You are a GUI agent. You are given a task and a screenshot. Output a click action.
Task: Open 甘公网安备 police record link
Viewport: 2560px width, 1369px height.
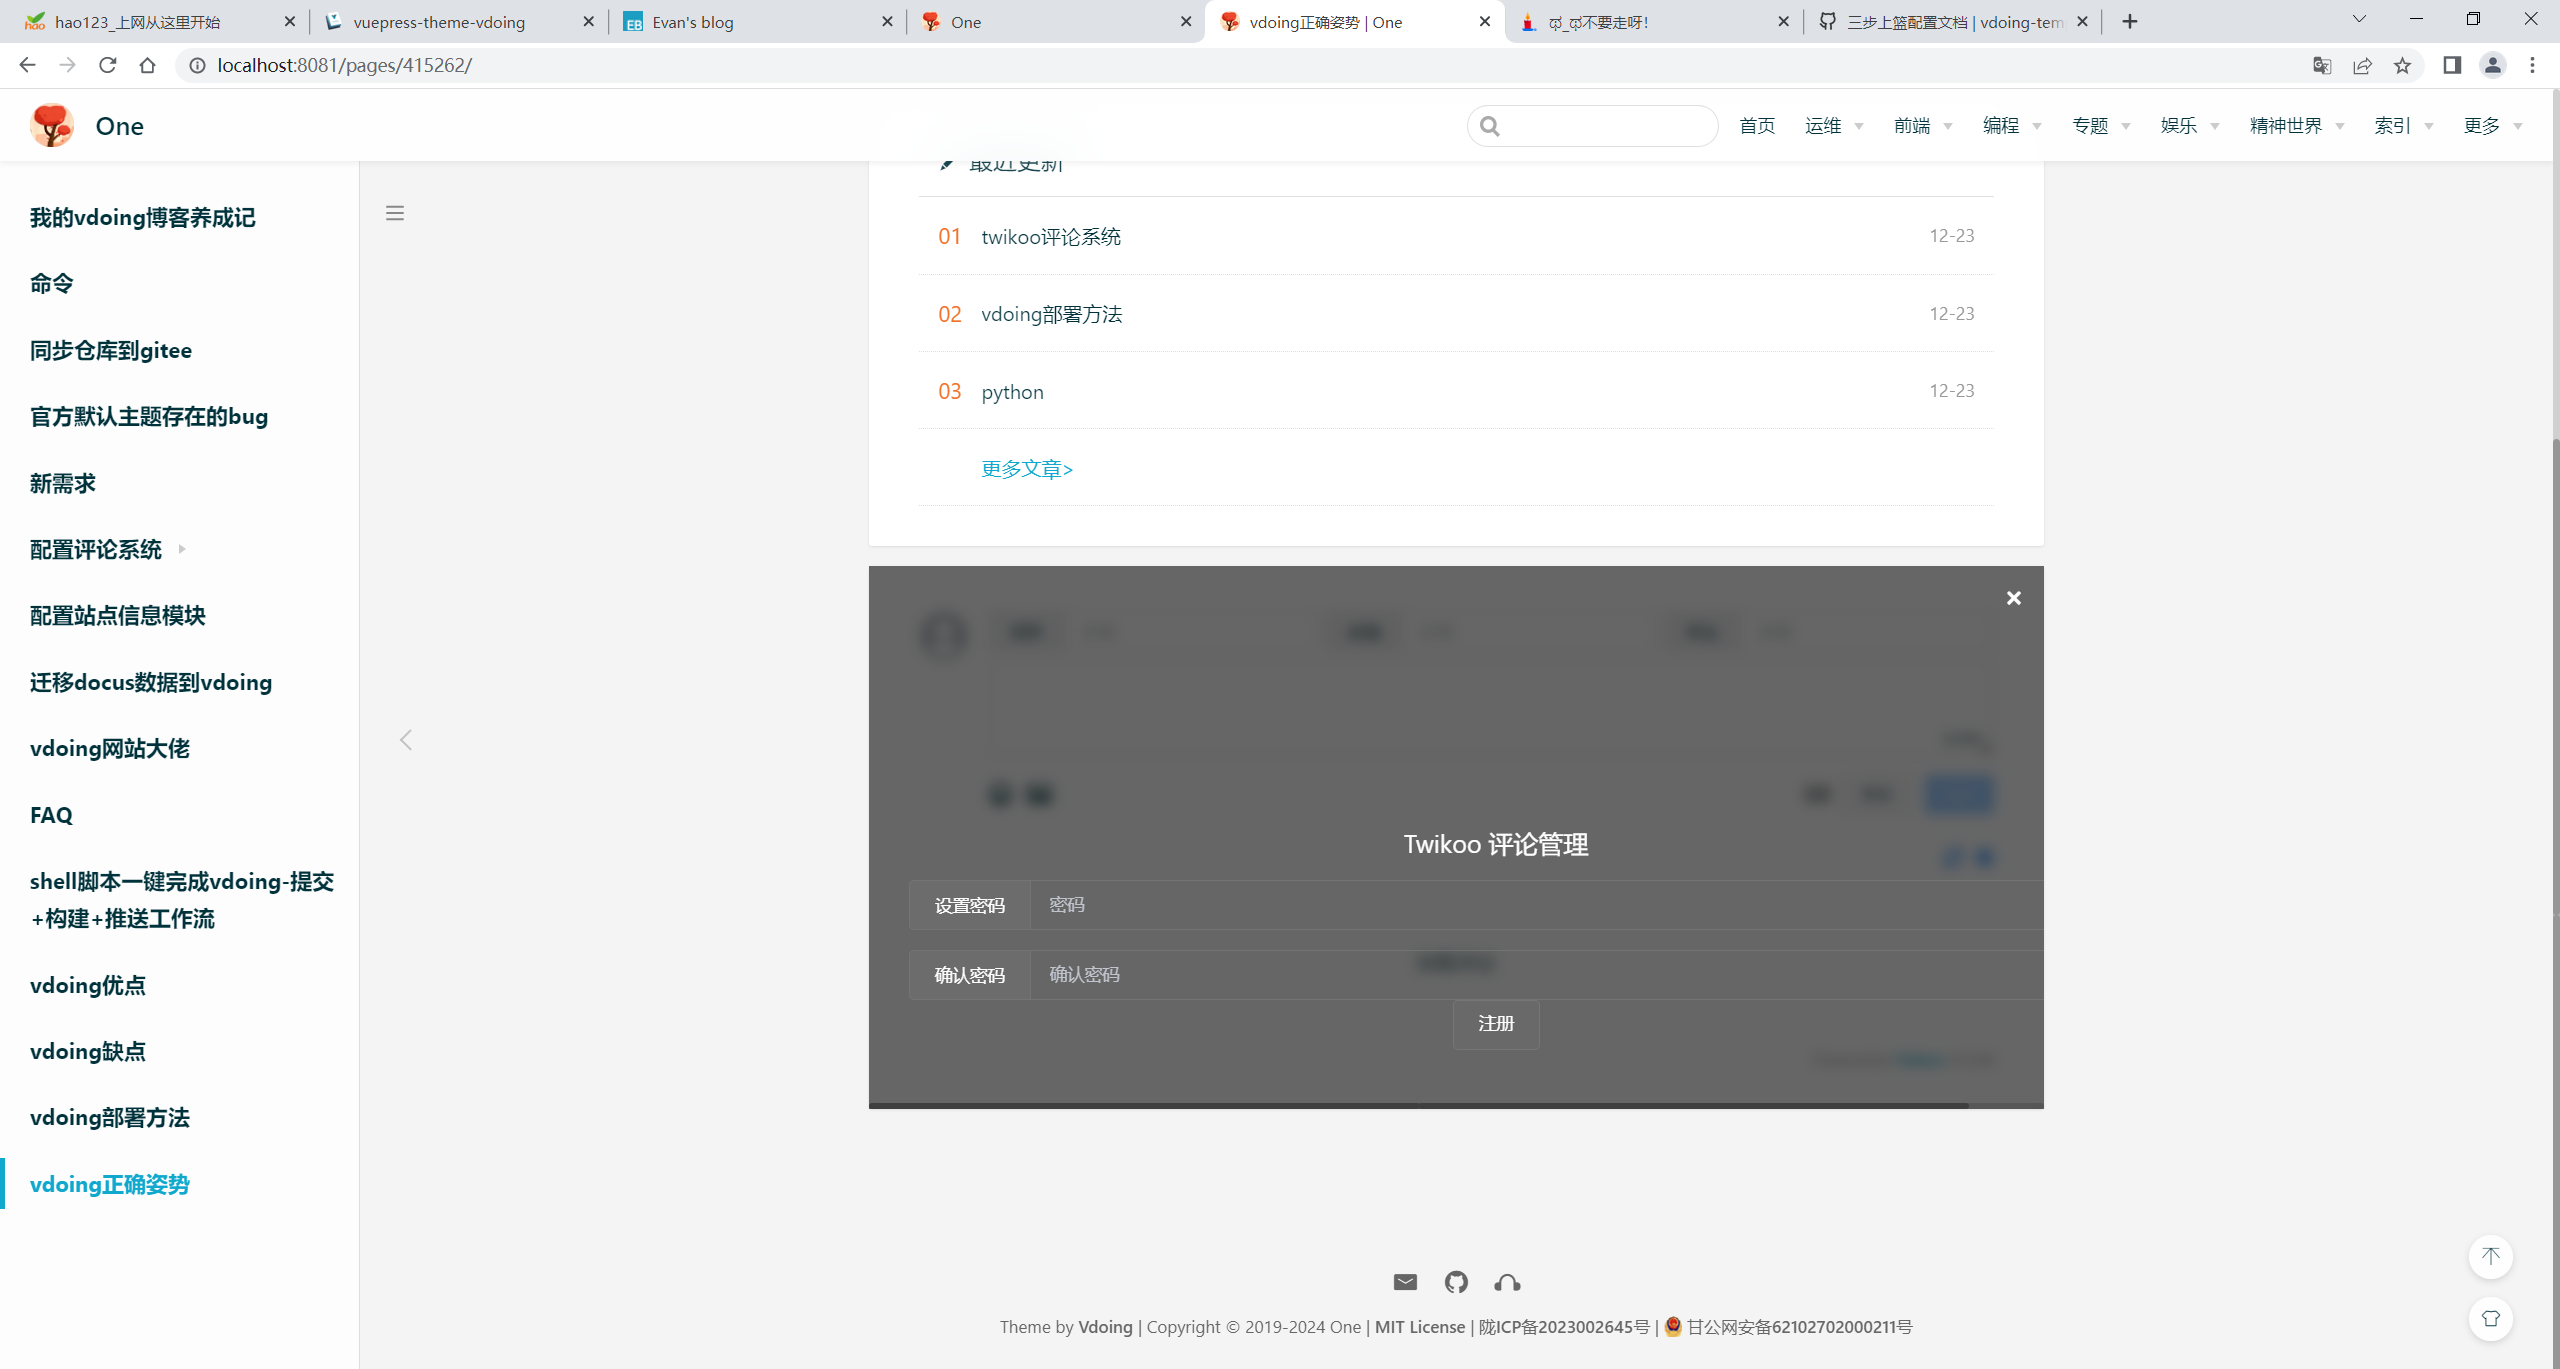[x=1799, y=1327]
